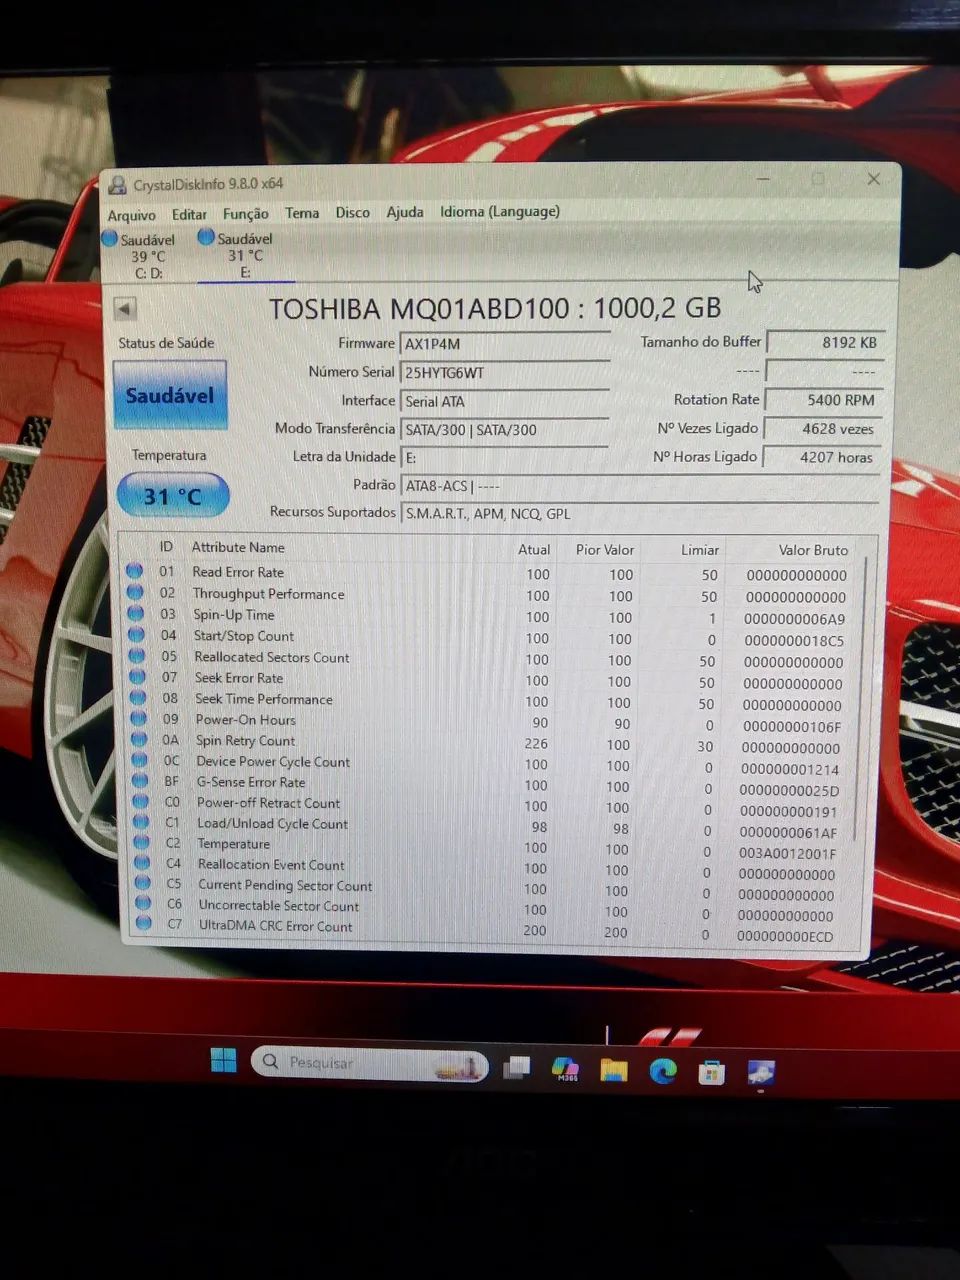Open Microsoft Edge on the taskbar

[662, 1071]
